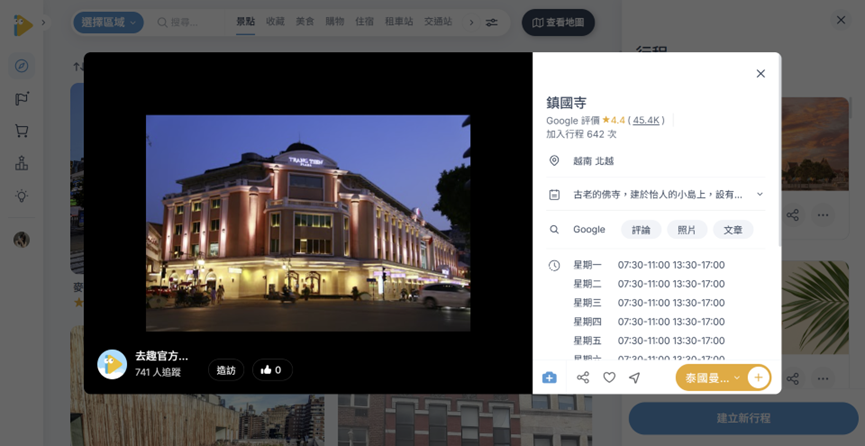
Task: Click the app logo icon in the sidebar
Action: pos(22,25)
